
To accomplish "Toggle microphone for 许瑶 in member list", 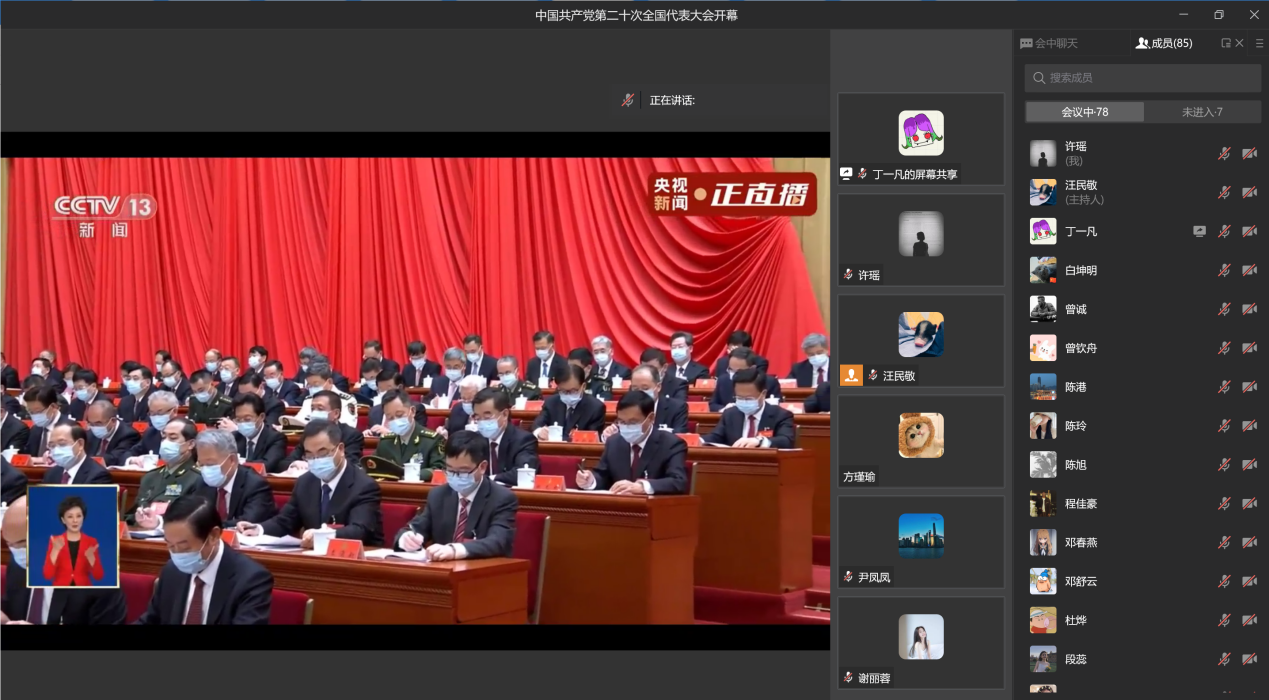I will 1224,153.
